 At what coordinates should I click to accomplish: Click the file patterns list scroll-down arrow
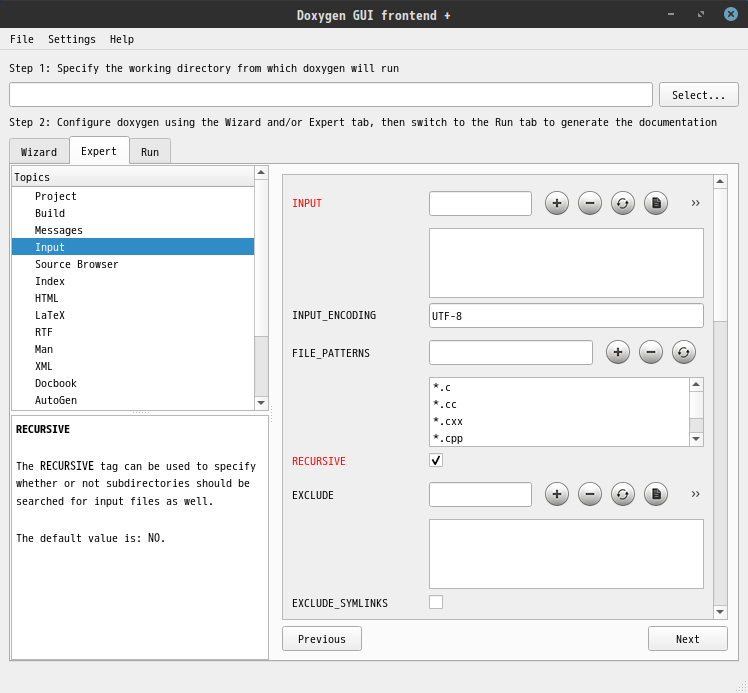pos(696,439)
